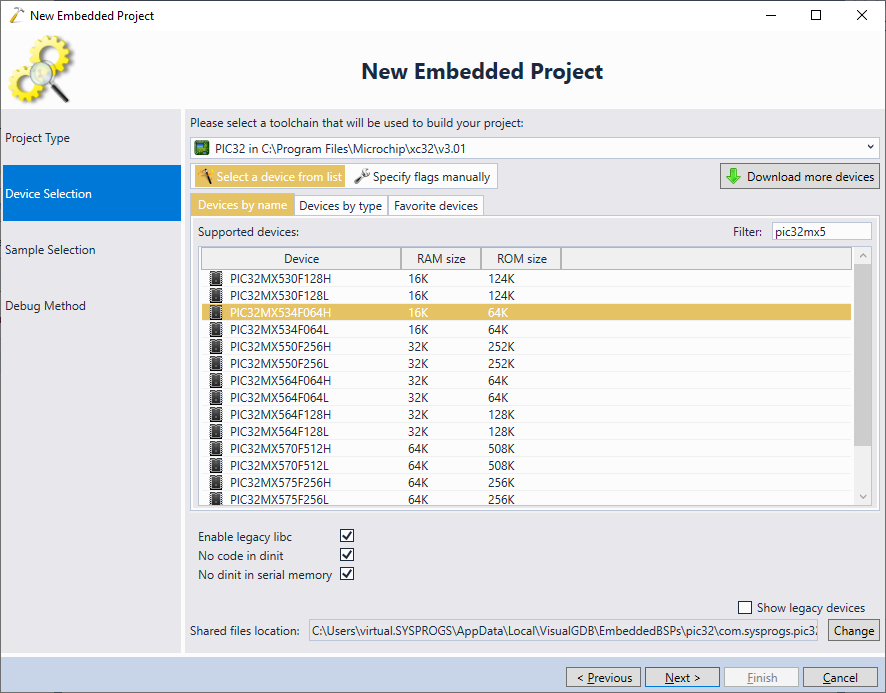886x693 pixels.
Task: Select Device Selection step in sidebar
Action: (x=92, y=193)
